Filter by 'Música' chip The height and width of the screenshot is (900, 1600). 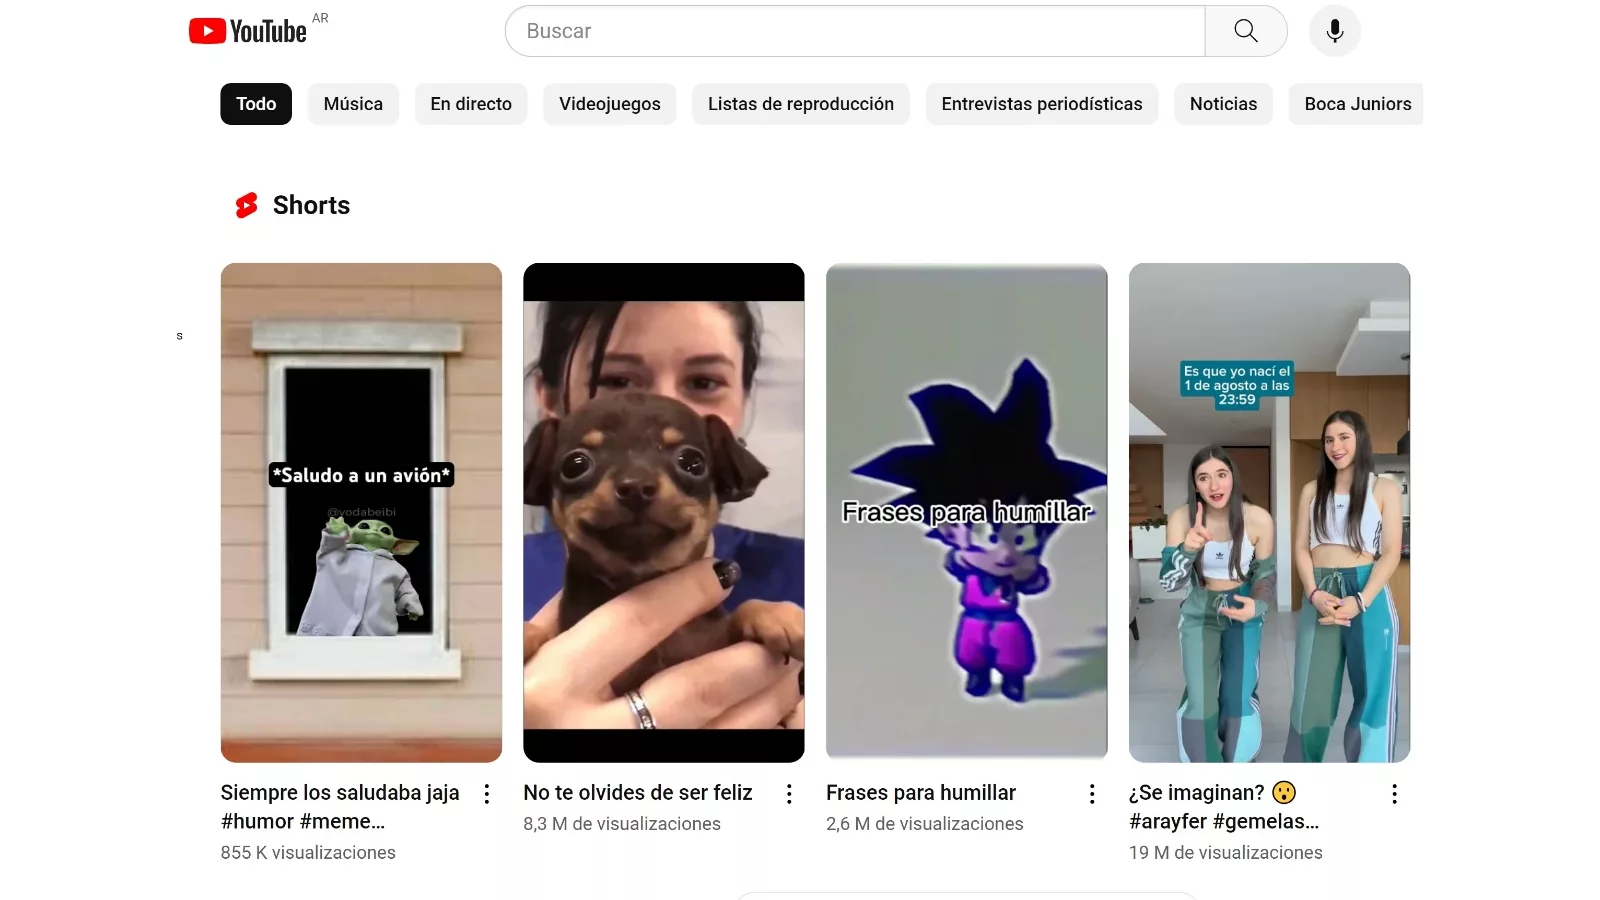(x=353, y=104)
